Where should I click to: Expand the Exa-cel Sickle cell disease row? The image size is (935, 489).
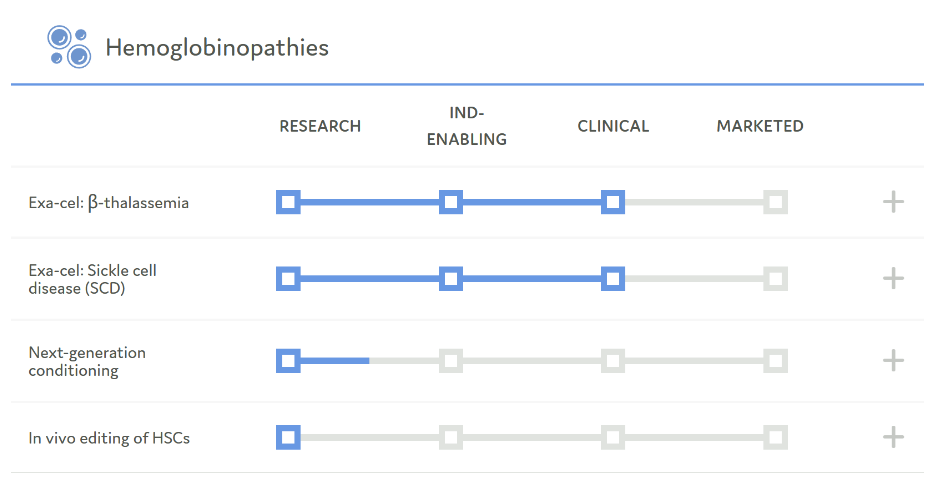click(893, 278)
